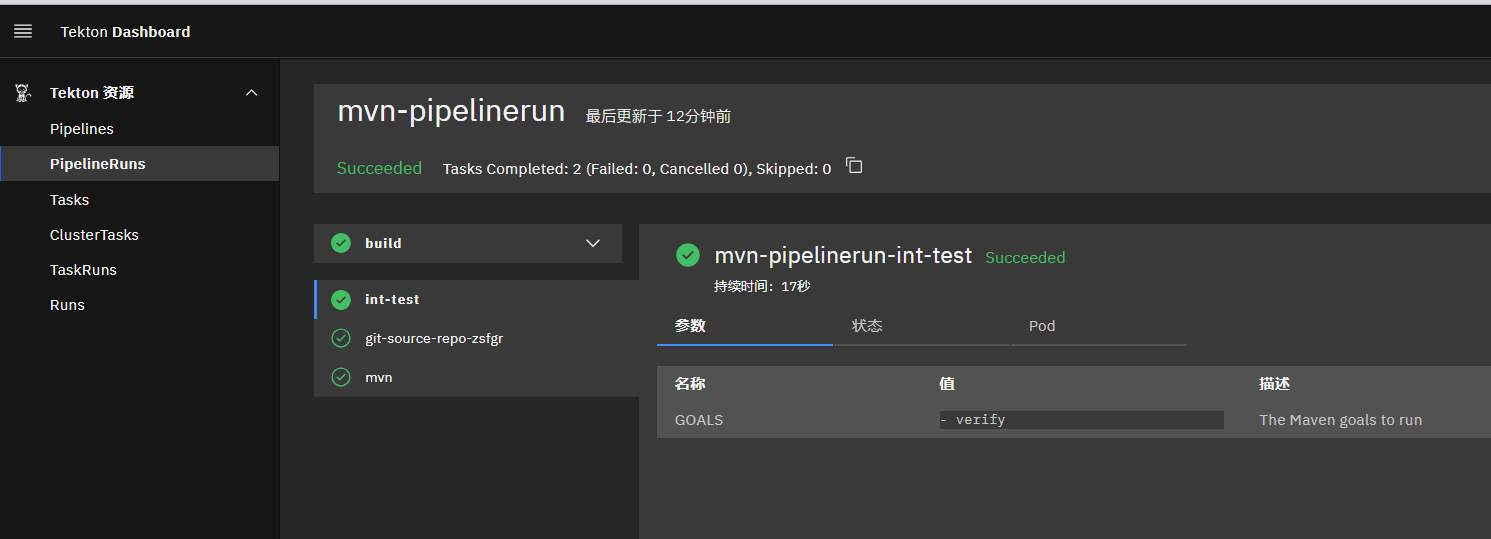
Task: Click the GOALS value field showing verify
Action: (1080, 420)
